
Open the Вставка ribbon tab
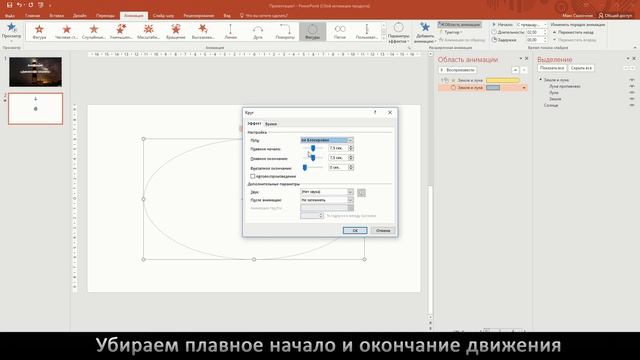pyautogui.click(x=56, y=16)
